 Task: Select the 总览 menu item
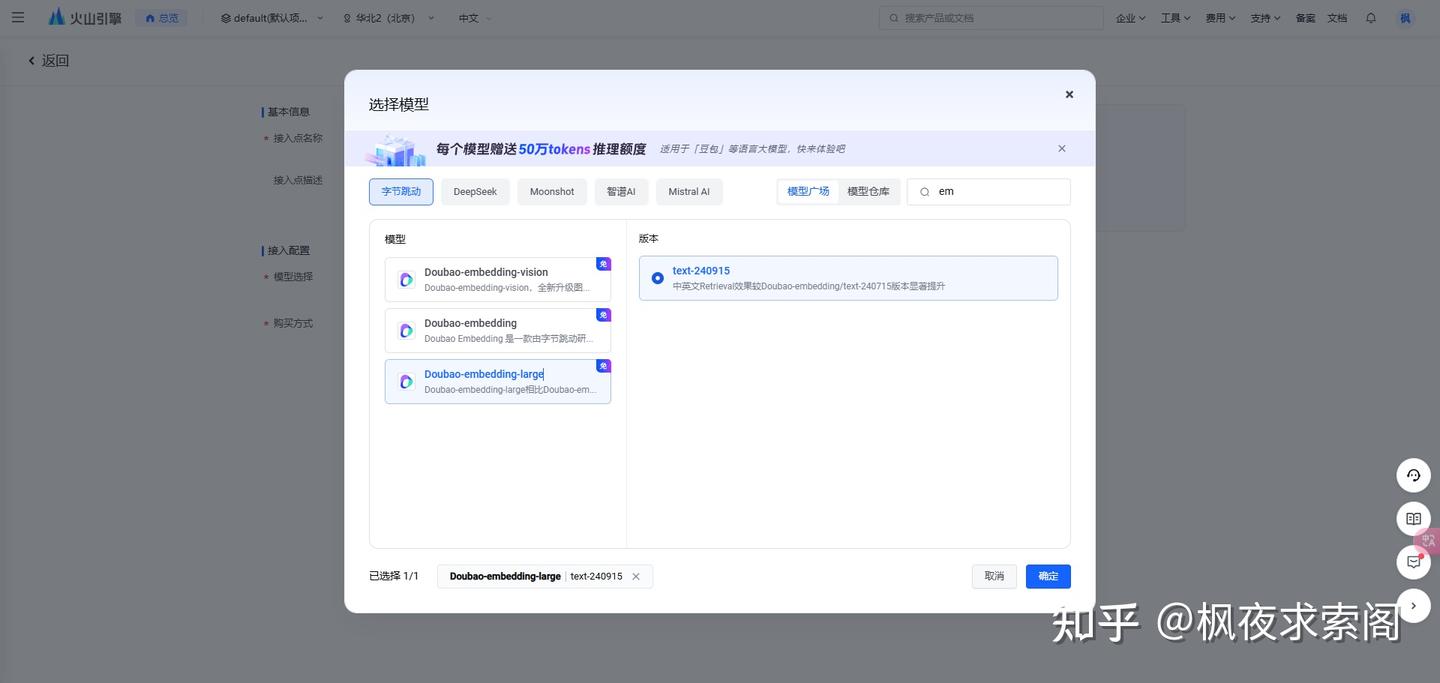[x=161, y=17]
